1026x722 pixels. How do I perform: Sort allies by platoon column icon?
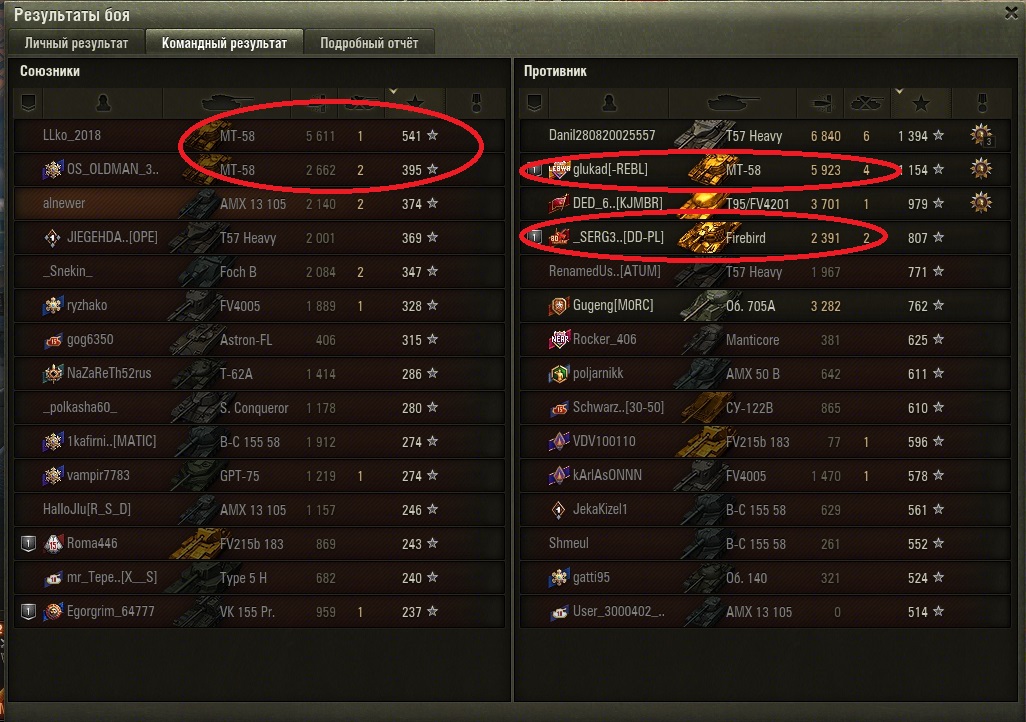click(28, 103)
